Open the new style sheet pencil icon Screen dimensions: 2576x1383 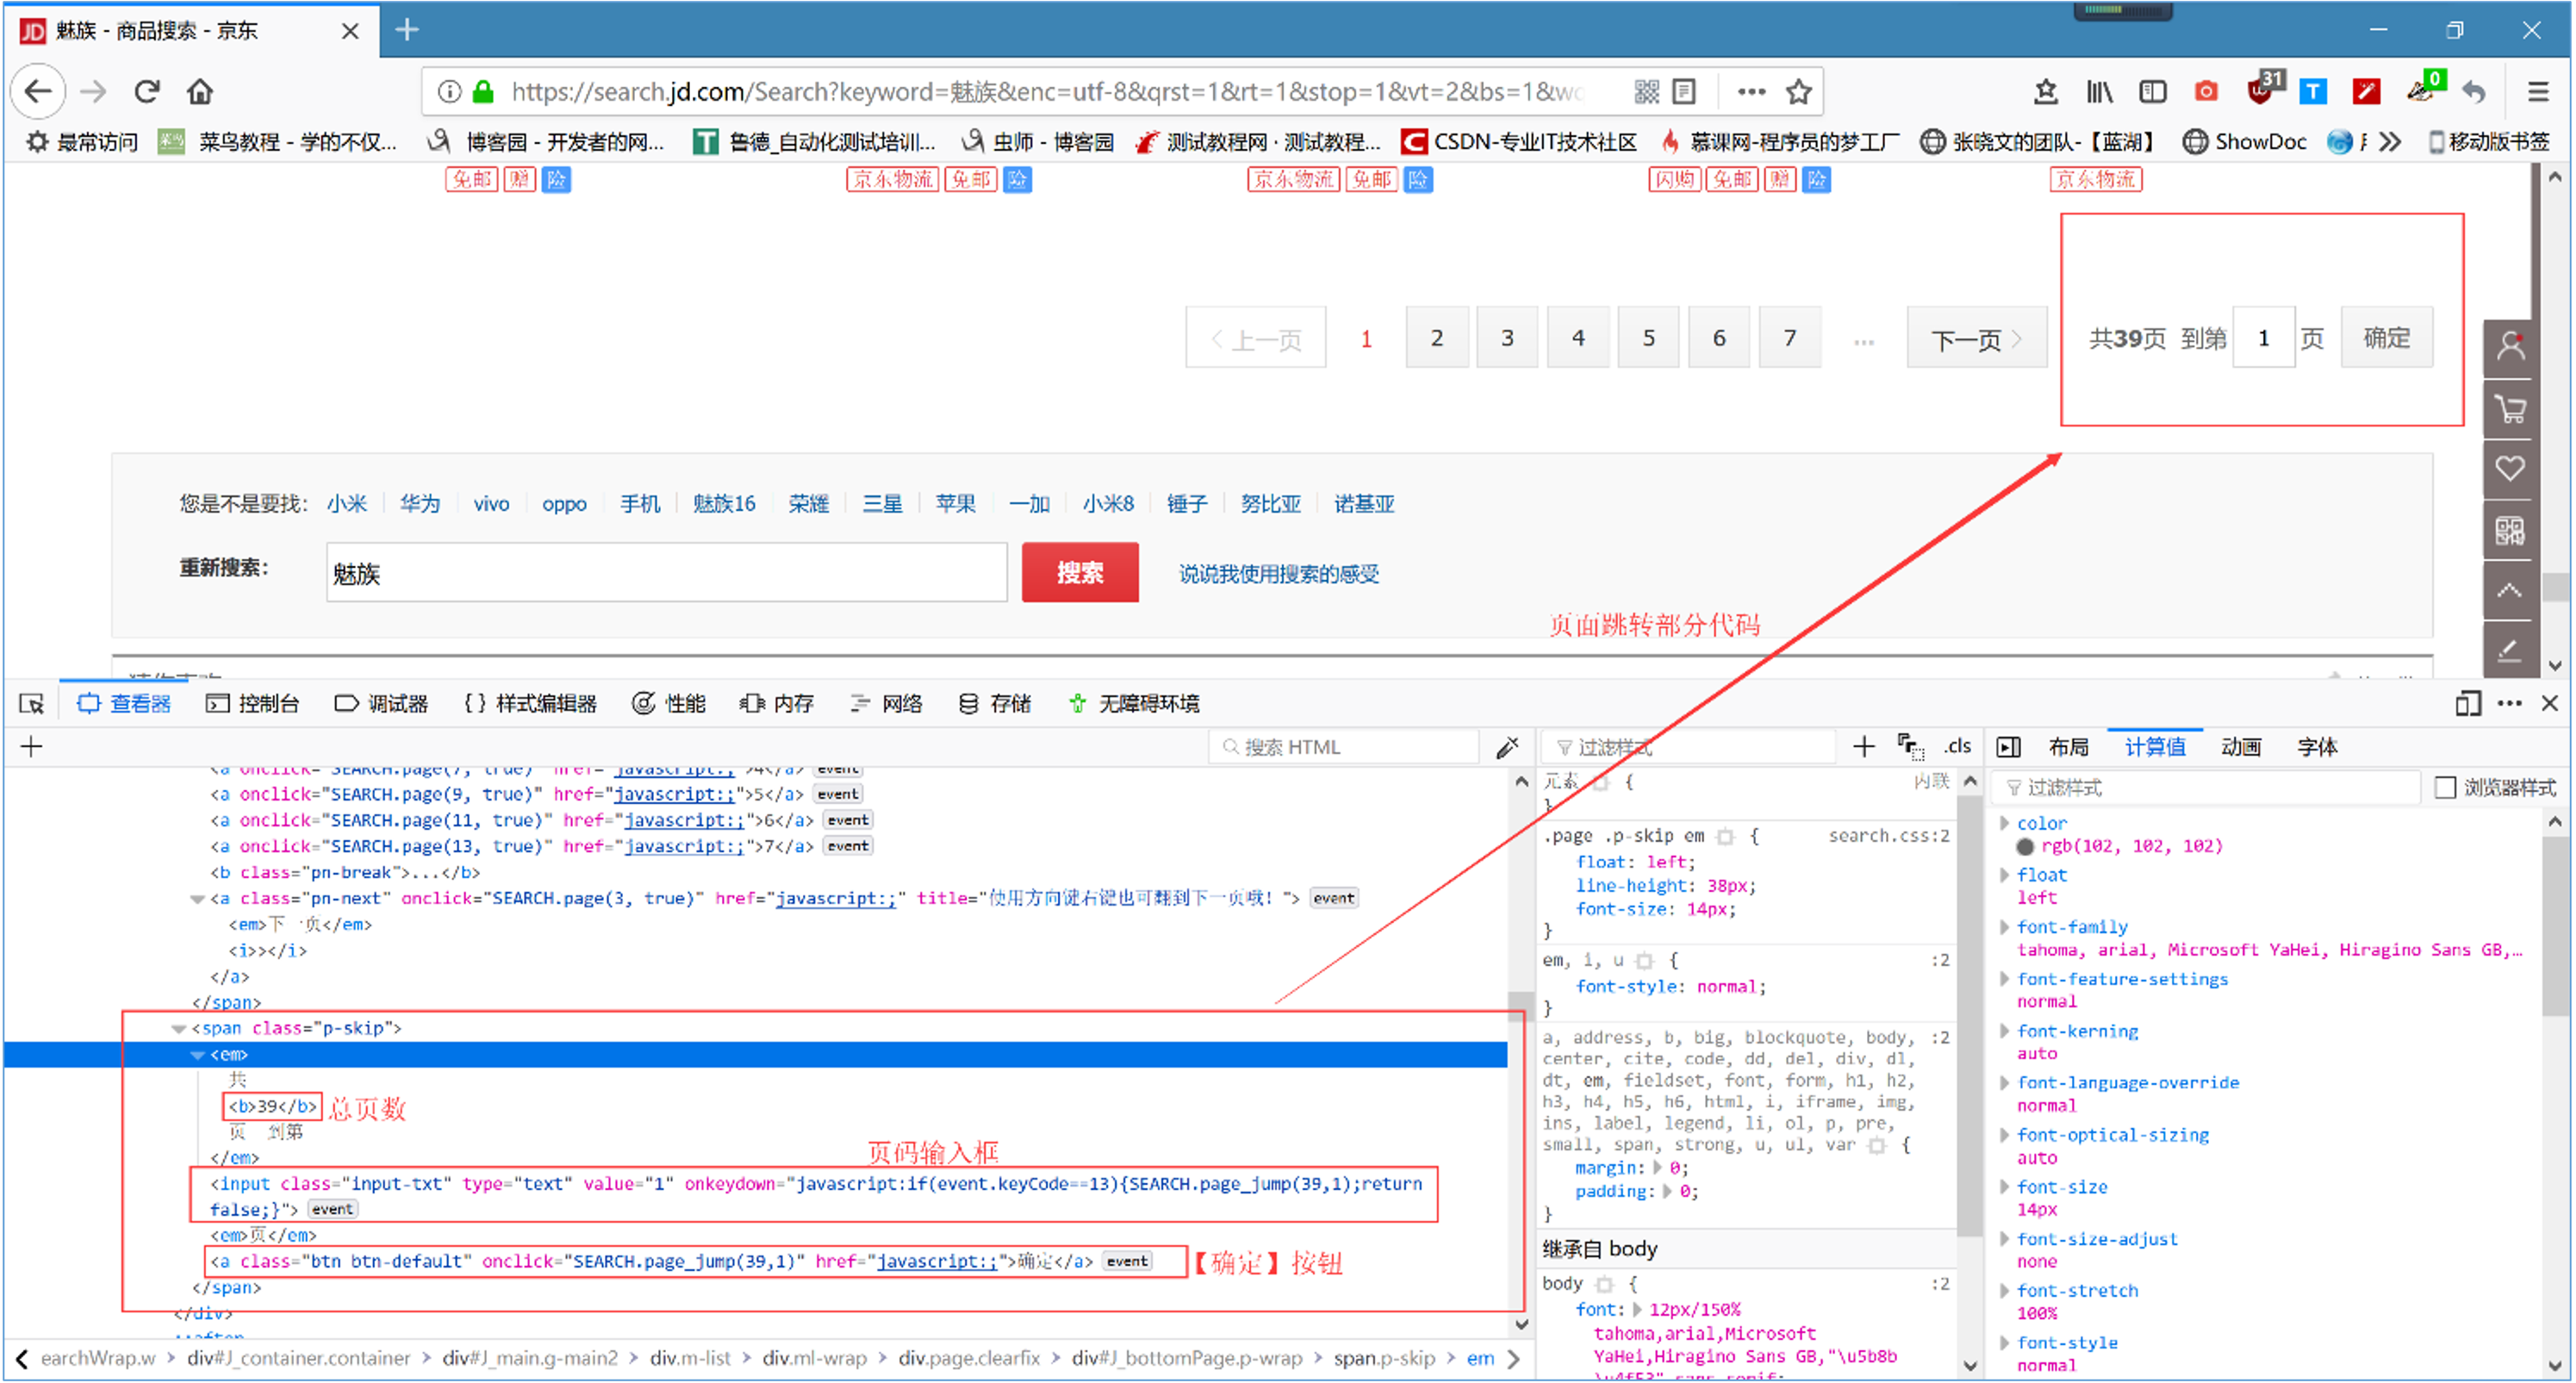click(x=1508, y=746)
